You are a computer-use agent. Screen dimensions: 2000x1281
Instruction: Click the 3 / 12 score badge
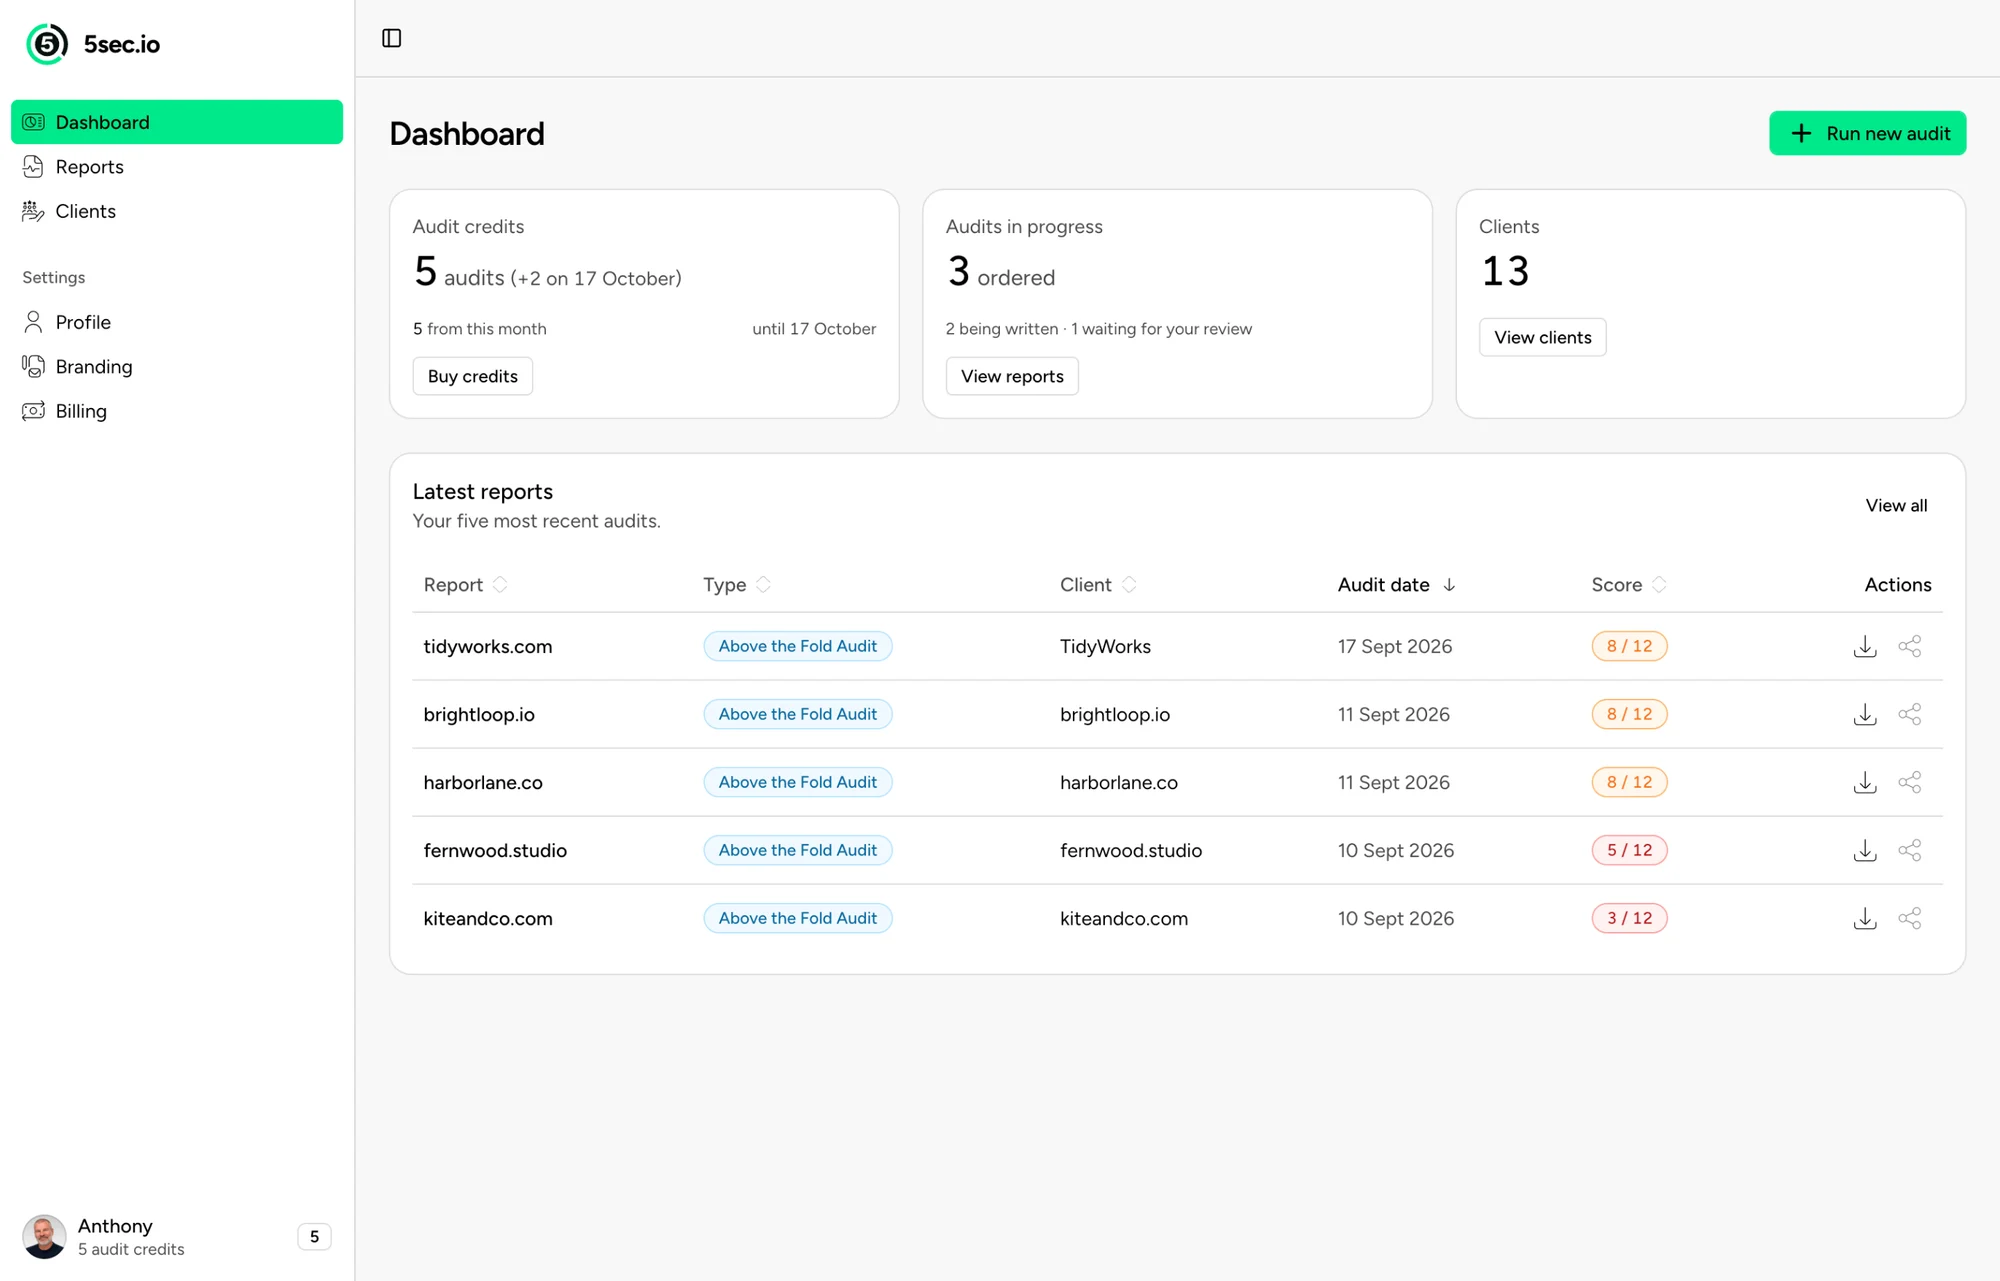coord(1629,918)
